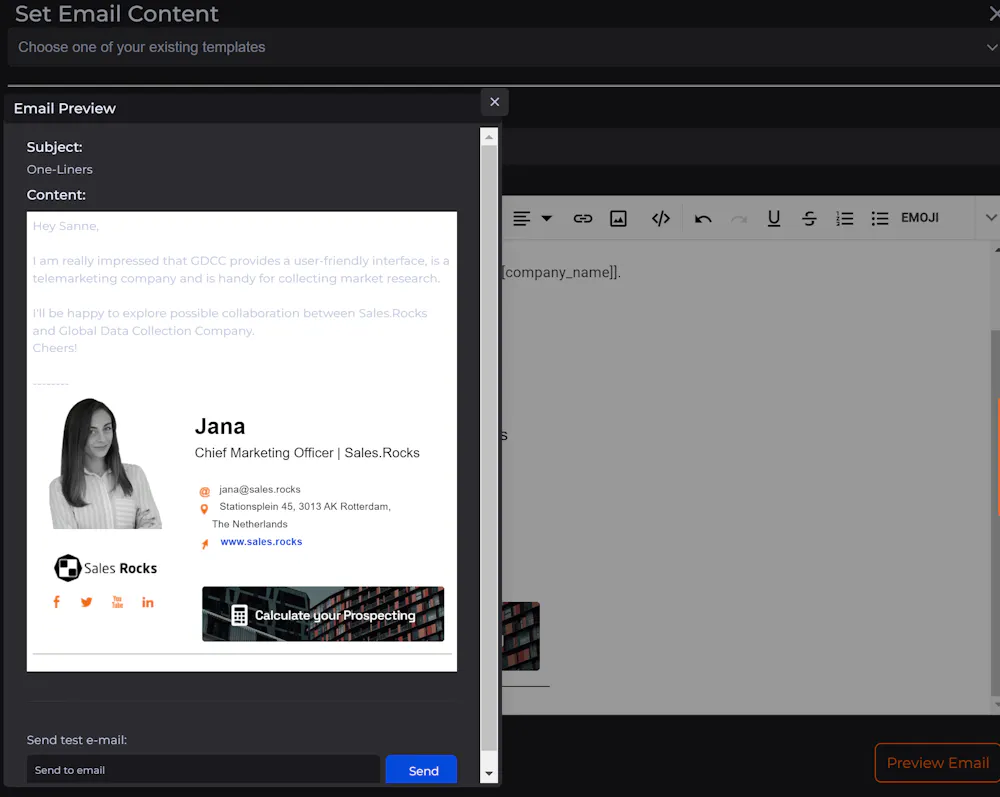Click the Send to email input field
Screen dimensions: 1000x797
coord(203,770)
